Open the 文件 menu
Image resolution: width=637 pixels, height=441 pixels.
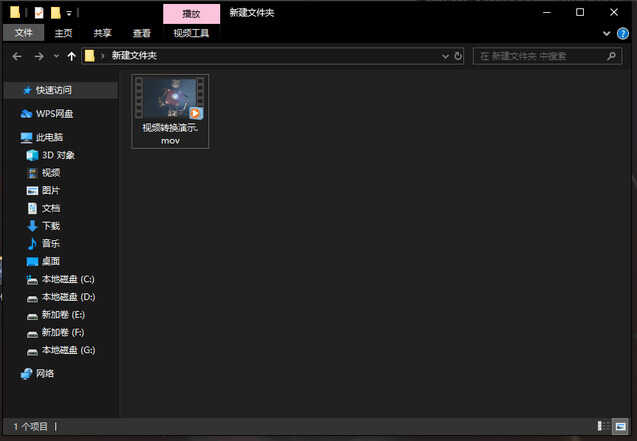24,33
